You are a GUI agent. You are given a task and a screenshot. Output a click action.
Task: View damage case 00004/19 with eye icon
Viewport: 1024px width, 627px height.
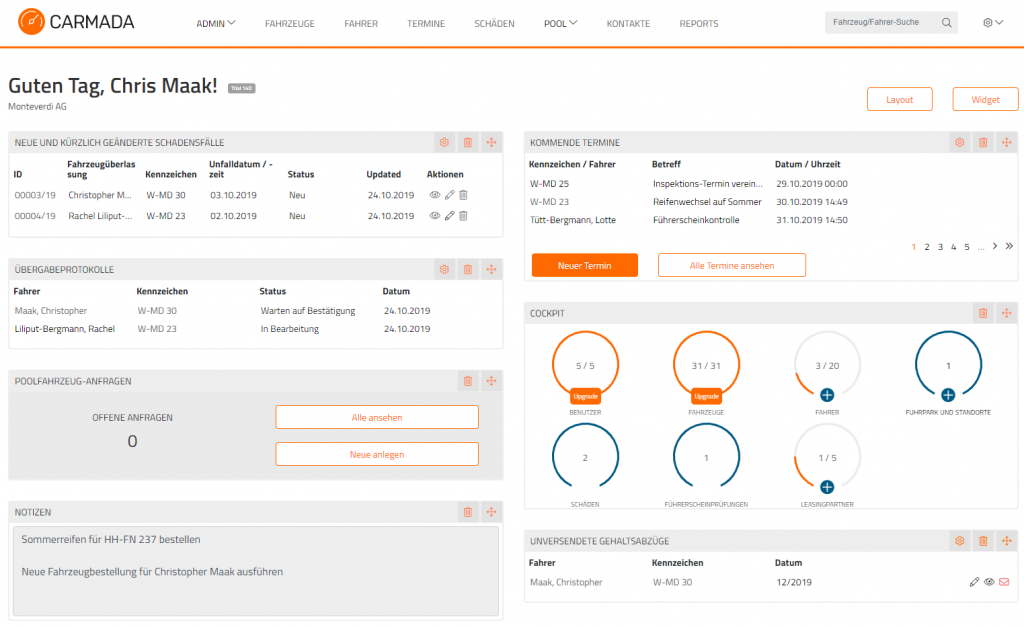click(434, 216)
